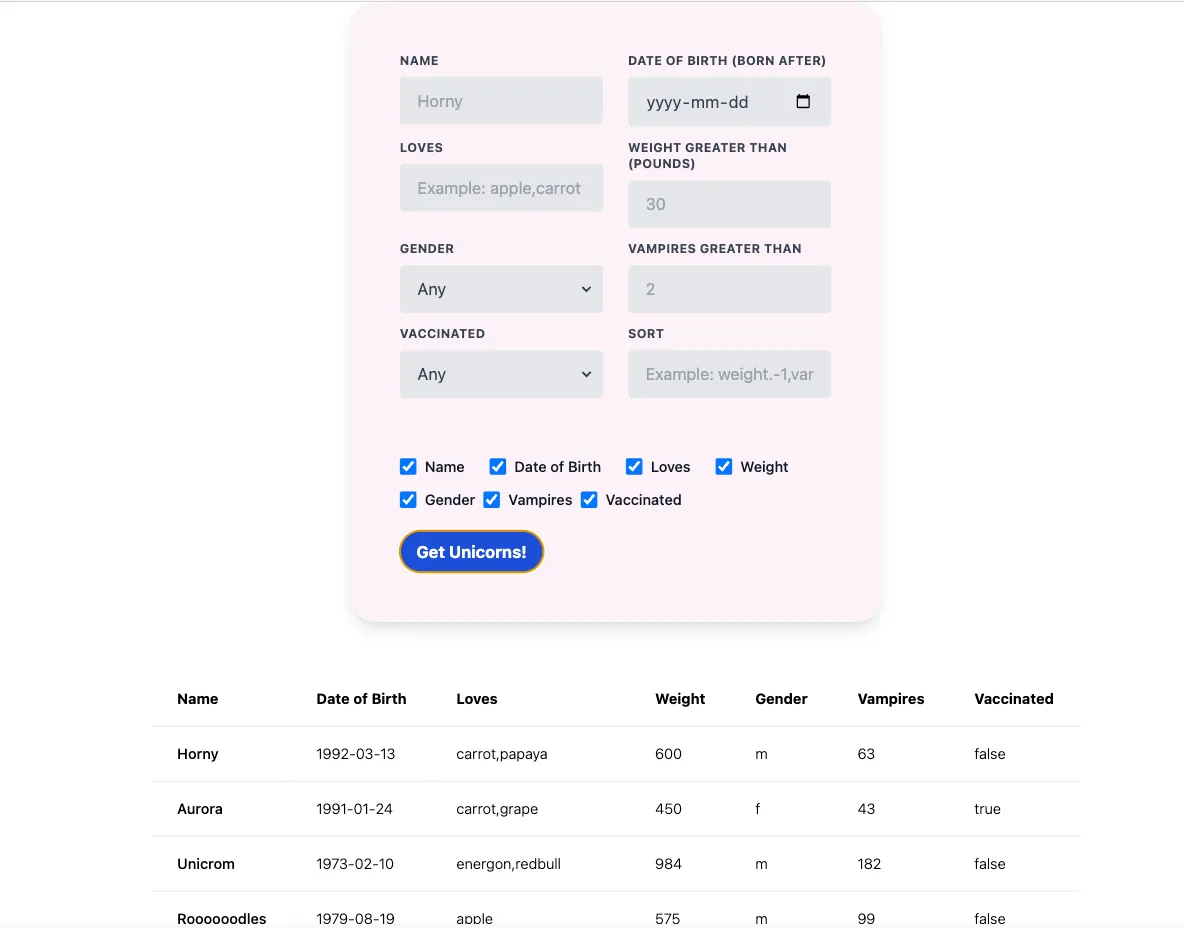This screenshot has height=928, width=1184.
Task: Click the unicorn name Aurora in the table
Action: [x=200, y=809]
